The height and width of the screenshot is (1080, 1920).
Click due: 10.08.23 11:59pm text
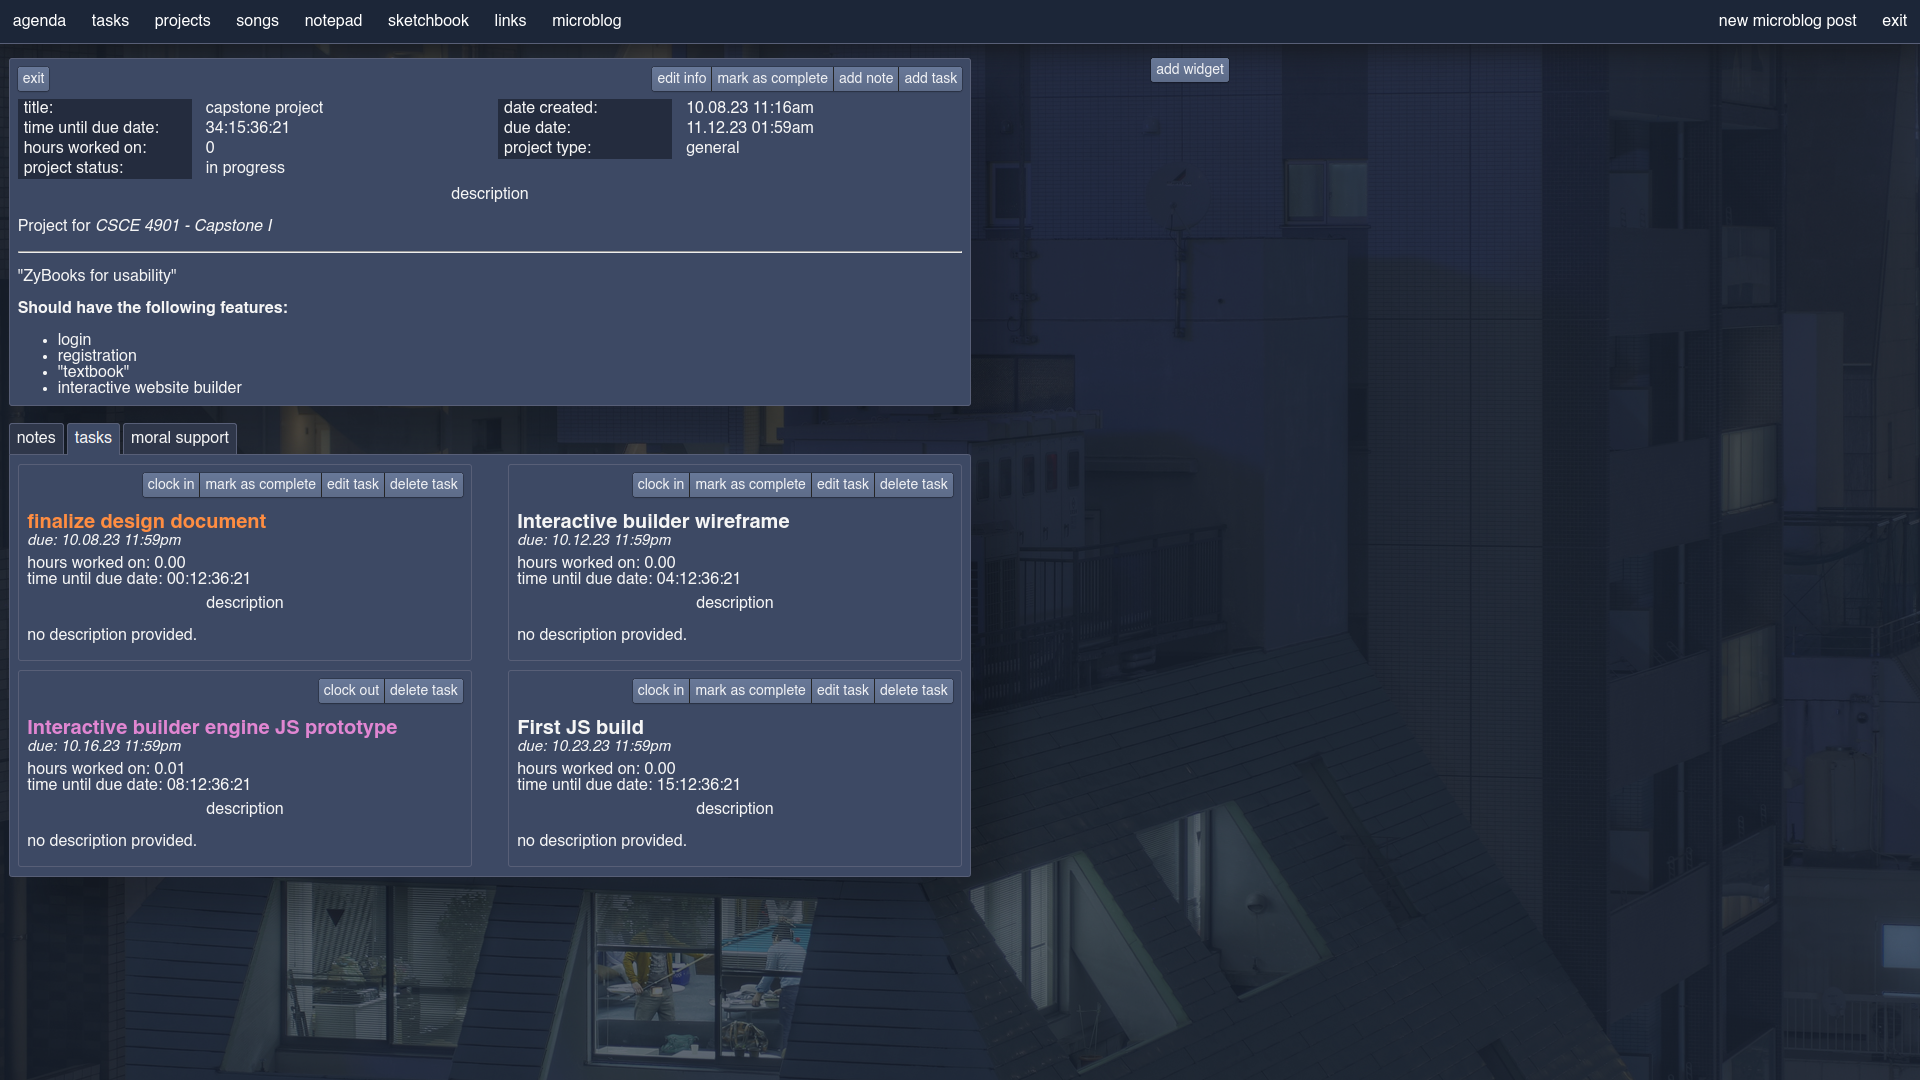104,540
